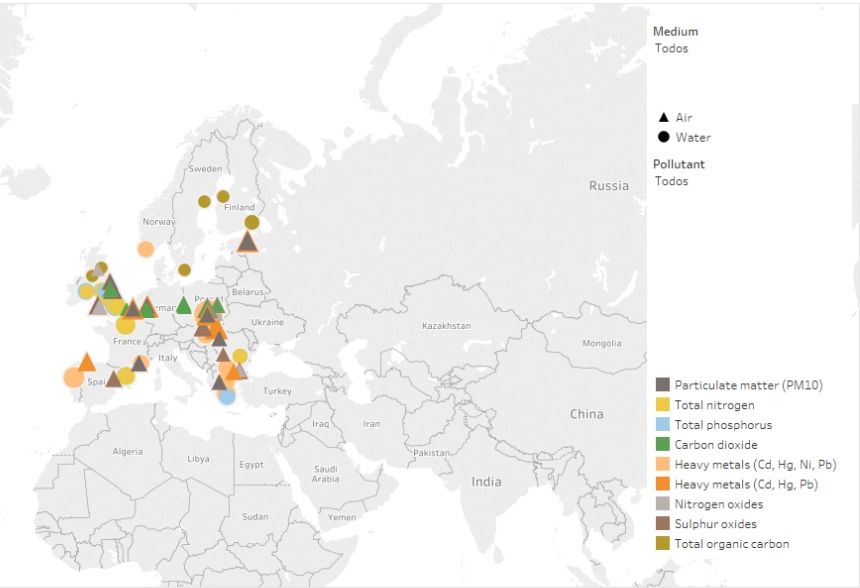Select the dark grey triangle above the light blue circle
This screenshot has height=588, width=860.
[x=219, y=382]
